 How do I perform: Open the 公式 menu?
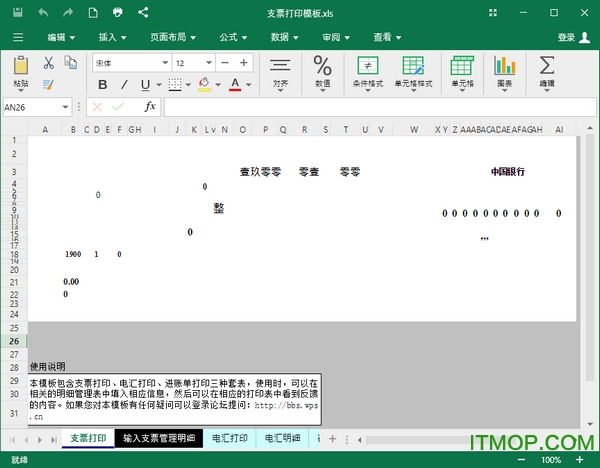point(233,37)
